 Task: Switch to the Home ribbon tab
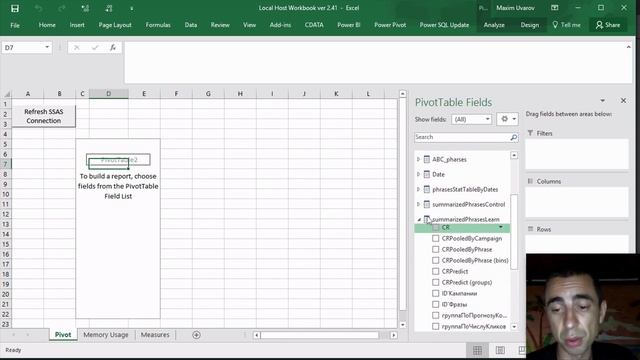click(47, 25)
